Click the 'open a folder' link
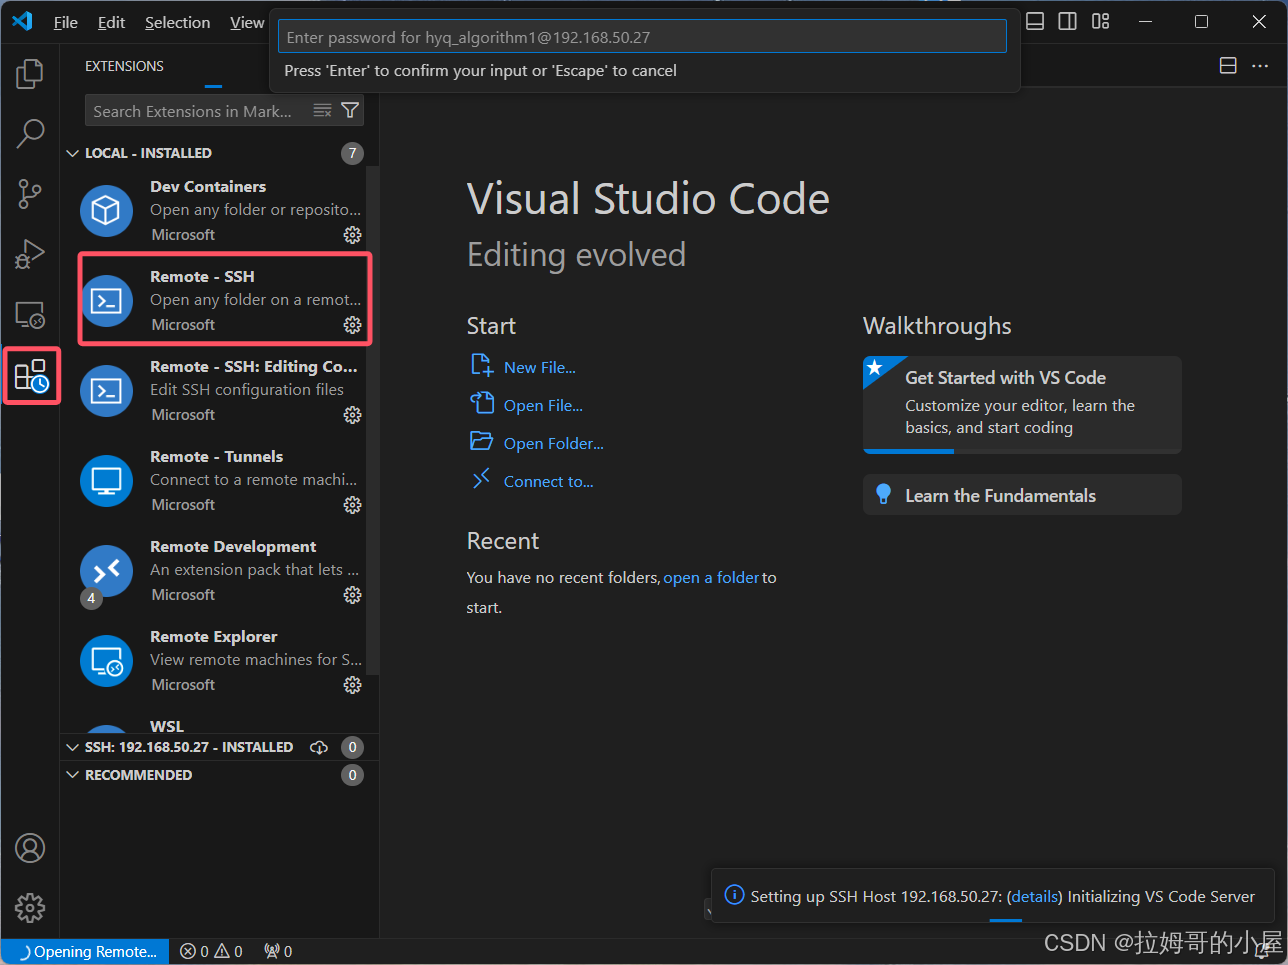Screen dimensions: 1288x965 click(x=711, y=577)
